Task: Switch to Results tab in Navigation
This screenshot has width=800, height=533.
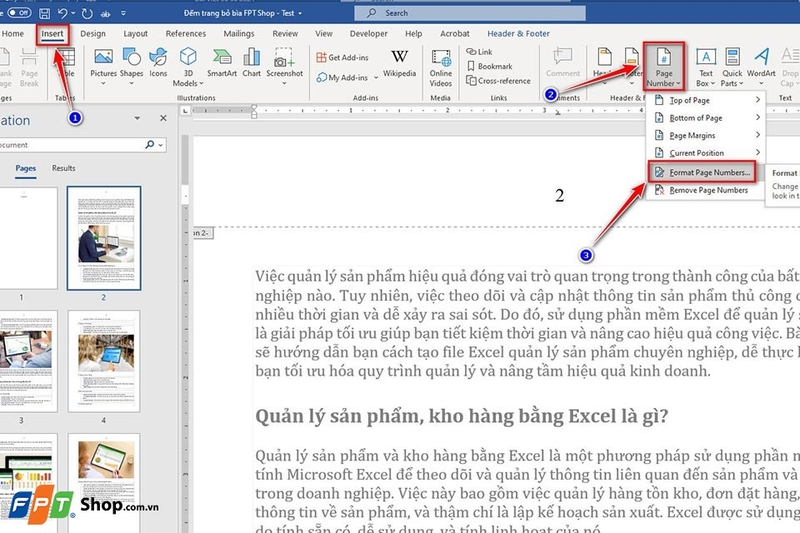Action: pyautogui.click(x=64, y=168)
